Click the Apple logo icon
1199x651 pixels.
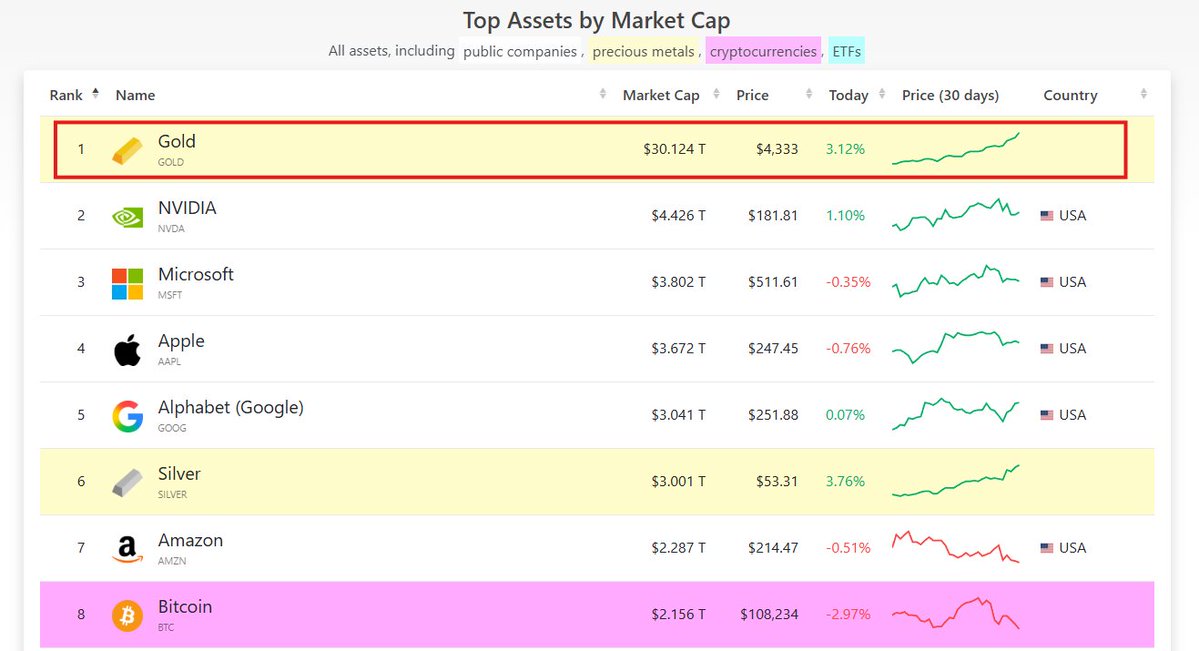(x=126, y=348)
